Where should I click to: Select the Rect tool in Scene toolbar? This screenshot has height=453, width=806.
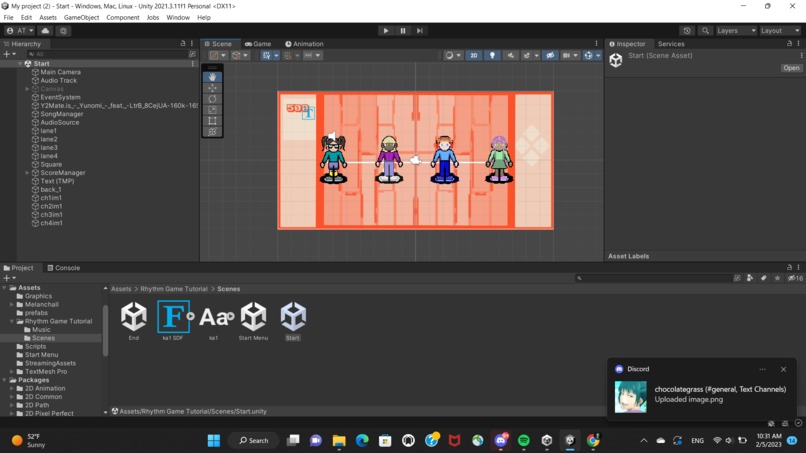coord(212,121)
